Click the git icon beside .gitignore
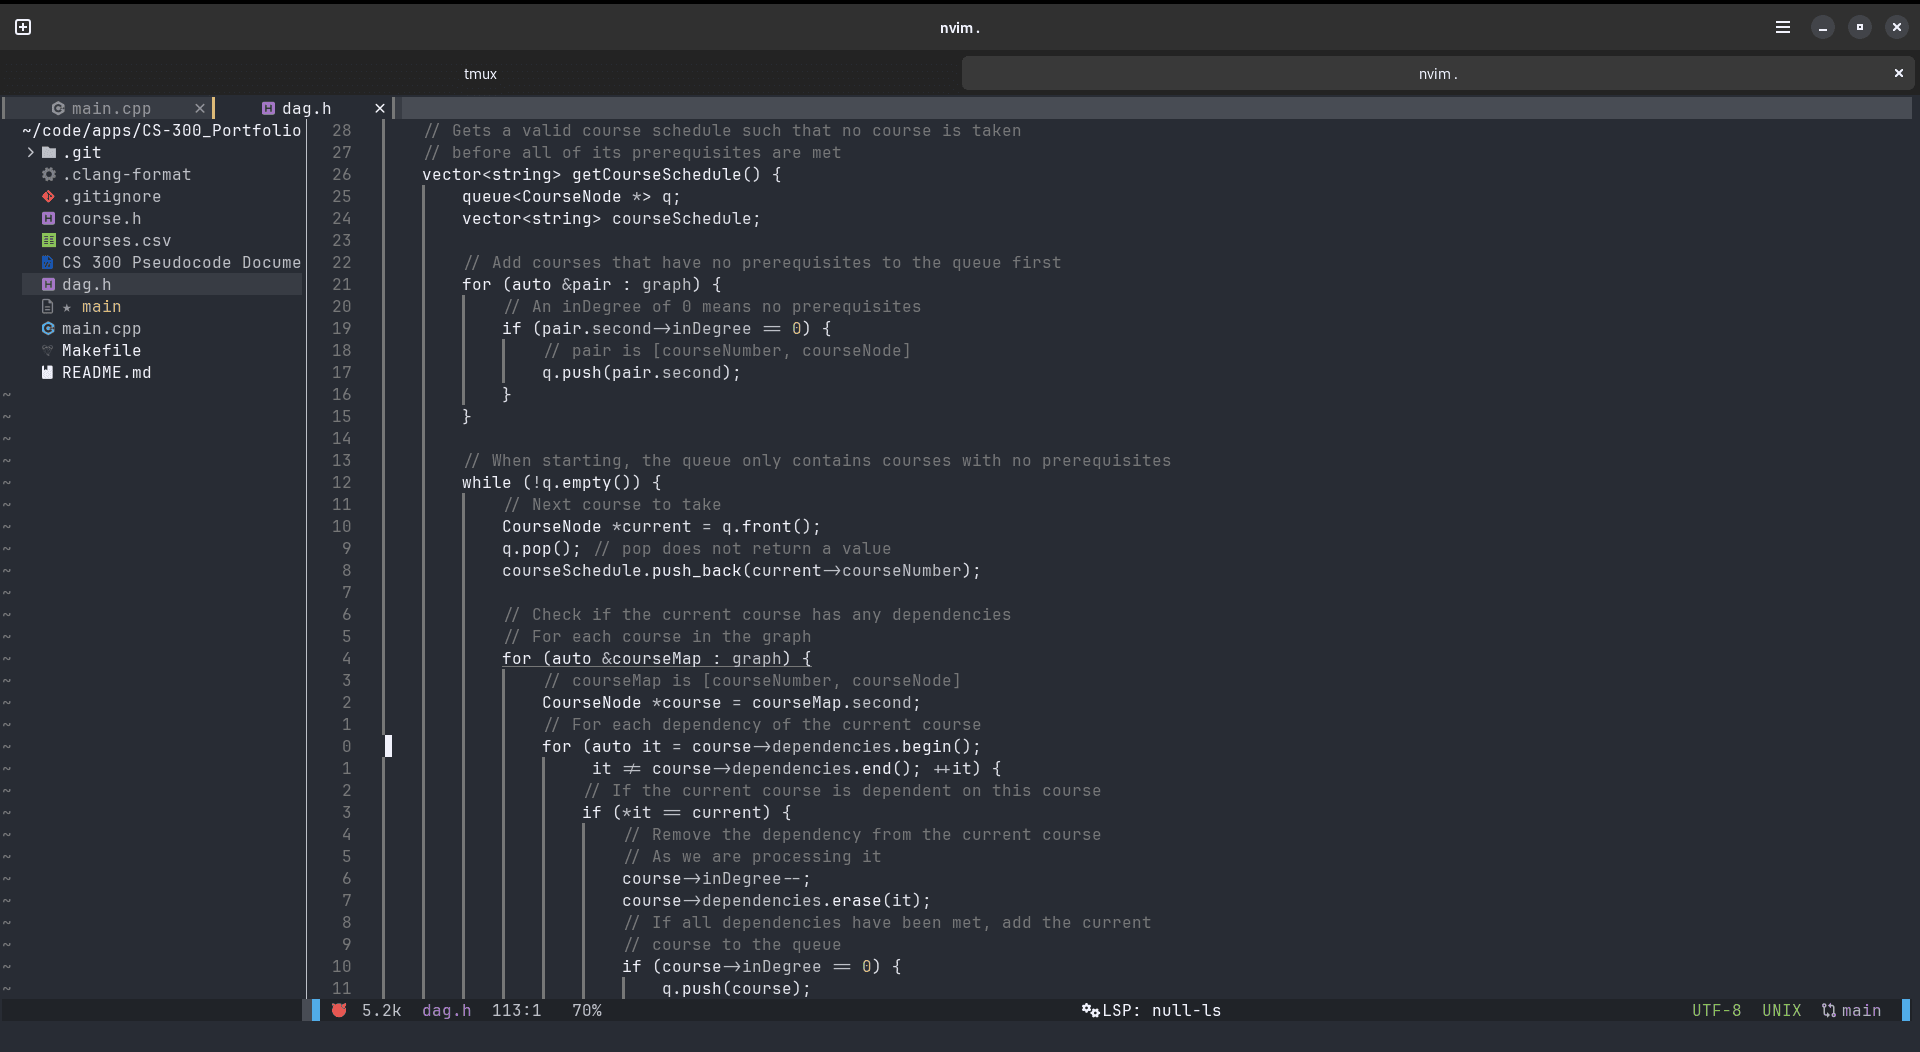Image resolution: width=1920 pixels, height=1052 pixels. pyautogui.click(x=48, y=196)
